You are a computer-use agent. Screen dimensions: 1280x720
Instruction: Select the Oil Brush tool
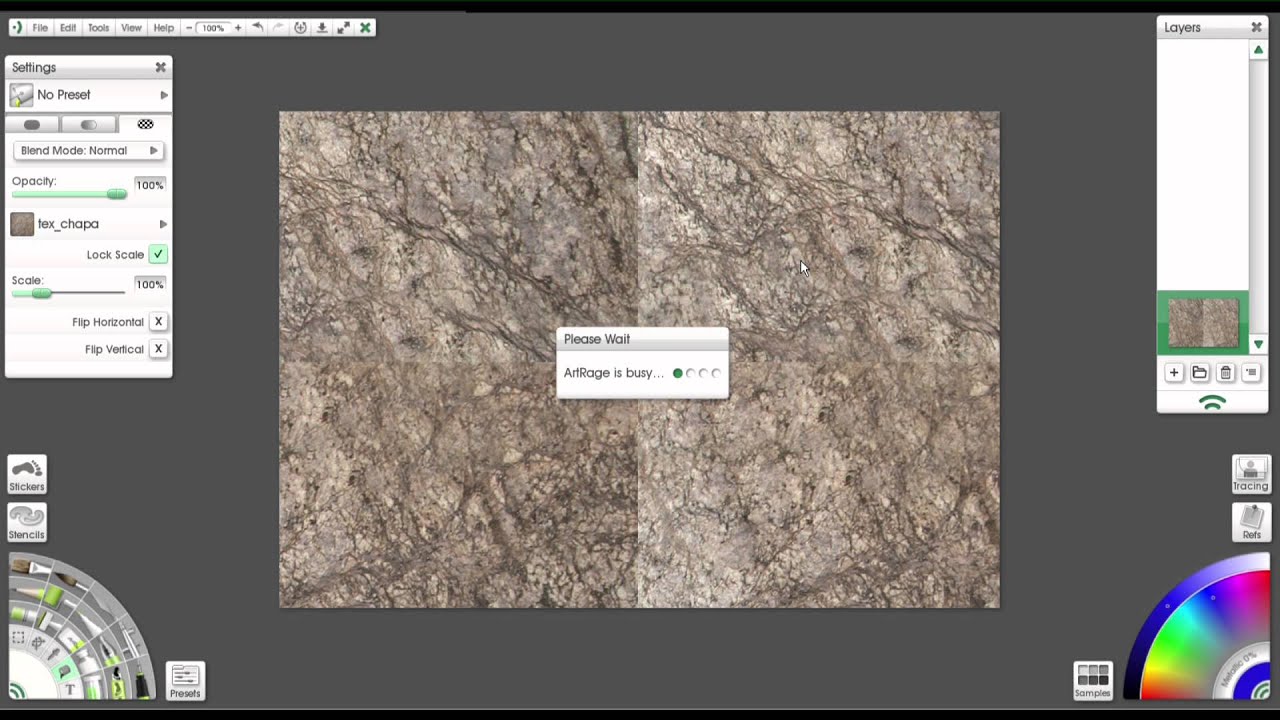(x=31, y=567)
